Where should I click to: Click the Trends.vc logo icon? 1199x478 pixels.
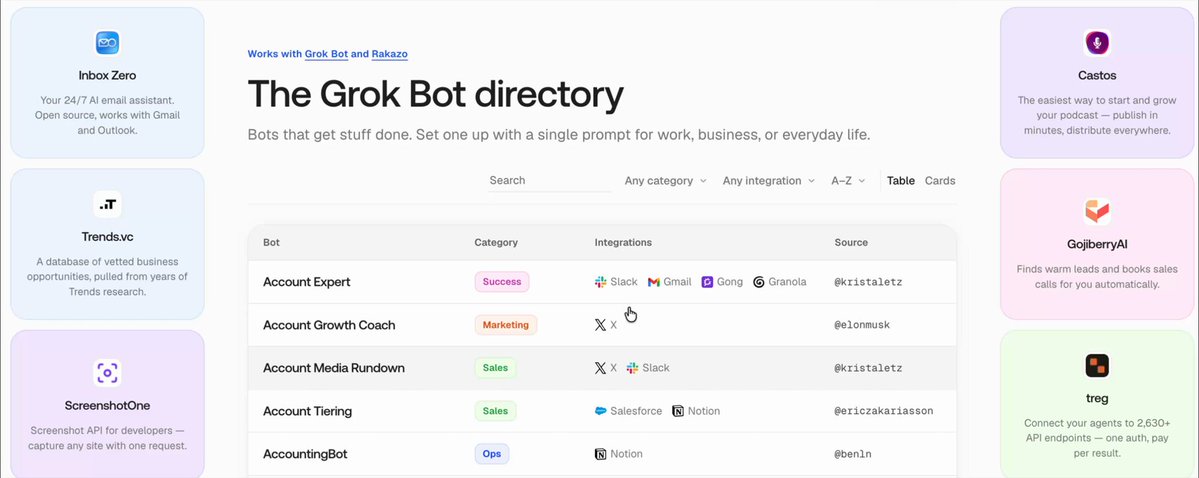(107, 204)
